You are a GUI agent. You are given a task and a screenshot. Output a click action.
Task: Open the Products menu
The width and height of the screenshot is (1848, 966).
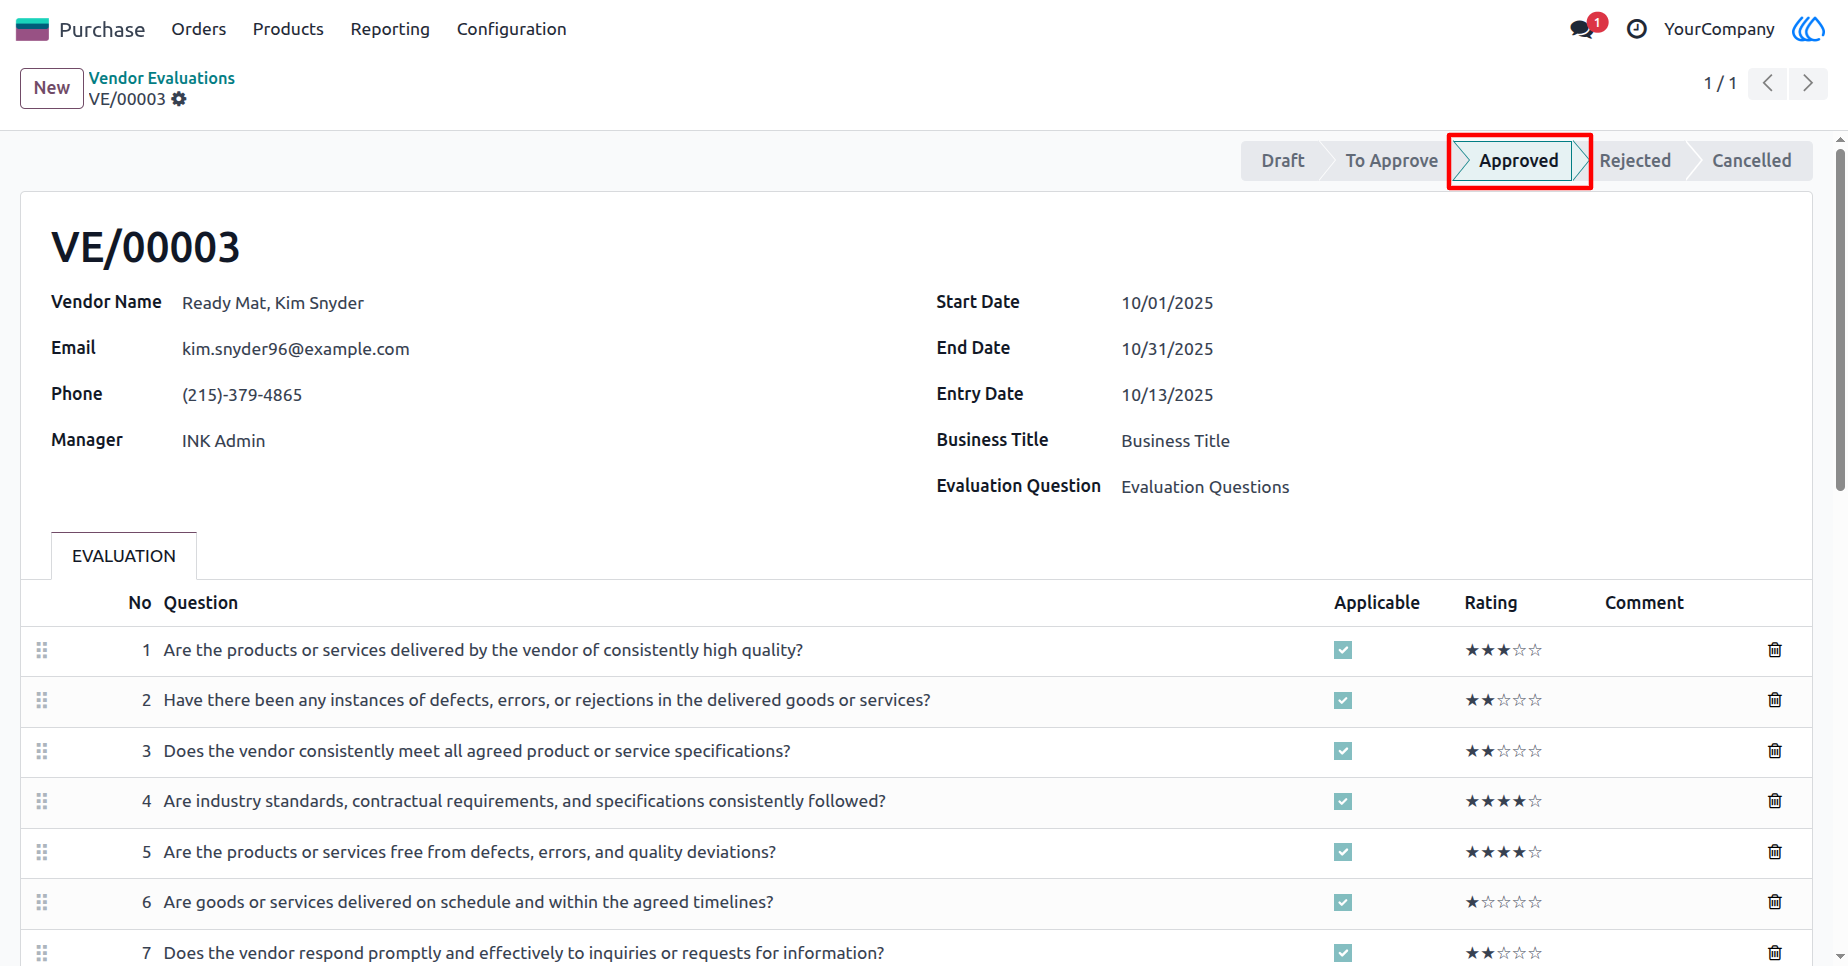288,29
